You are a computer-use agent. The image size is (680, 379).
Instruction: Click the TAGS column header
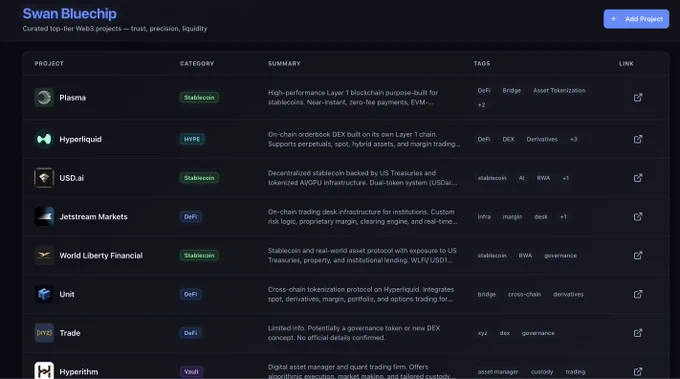tap(482, 63)
